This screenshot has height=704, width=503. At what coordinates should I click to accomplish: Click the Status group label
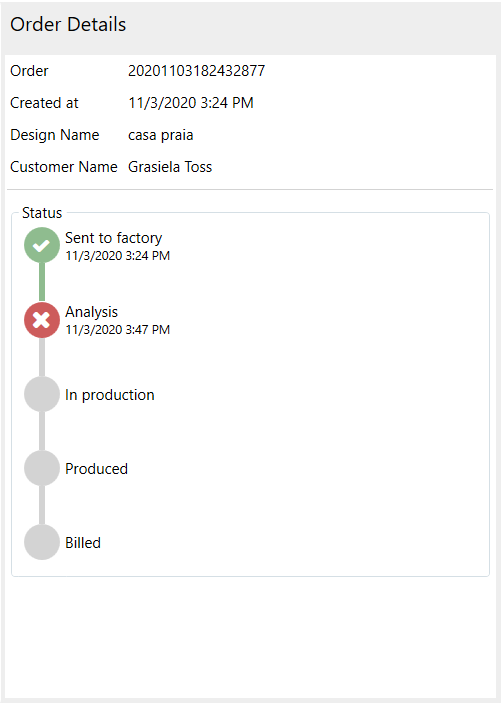(x=42, y=213)
